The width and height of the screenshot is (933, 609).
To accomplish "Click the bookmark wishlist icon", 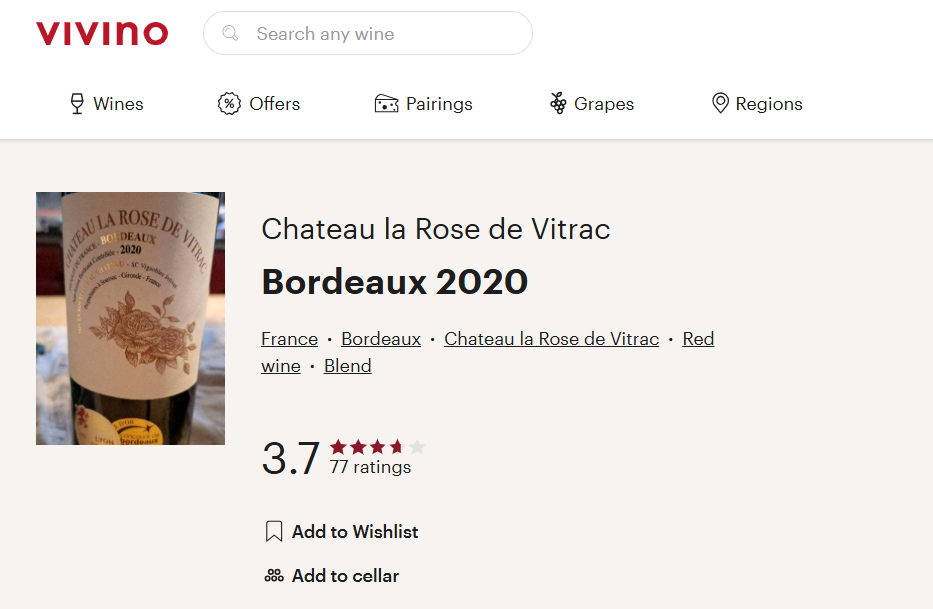I will point(274,532).
